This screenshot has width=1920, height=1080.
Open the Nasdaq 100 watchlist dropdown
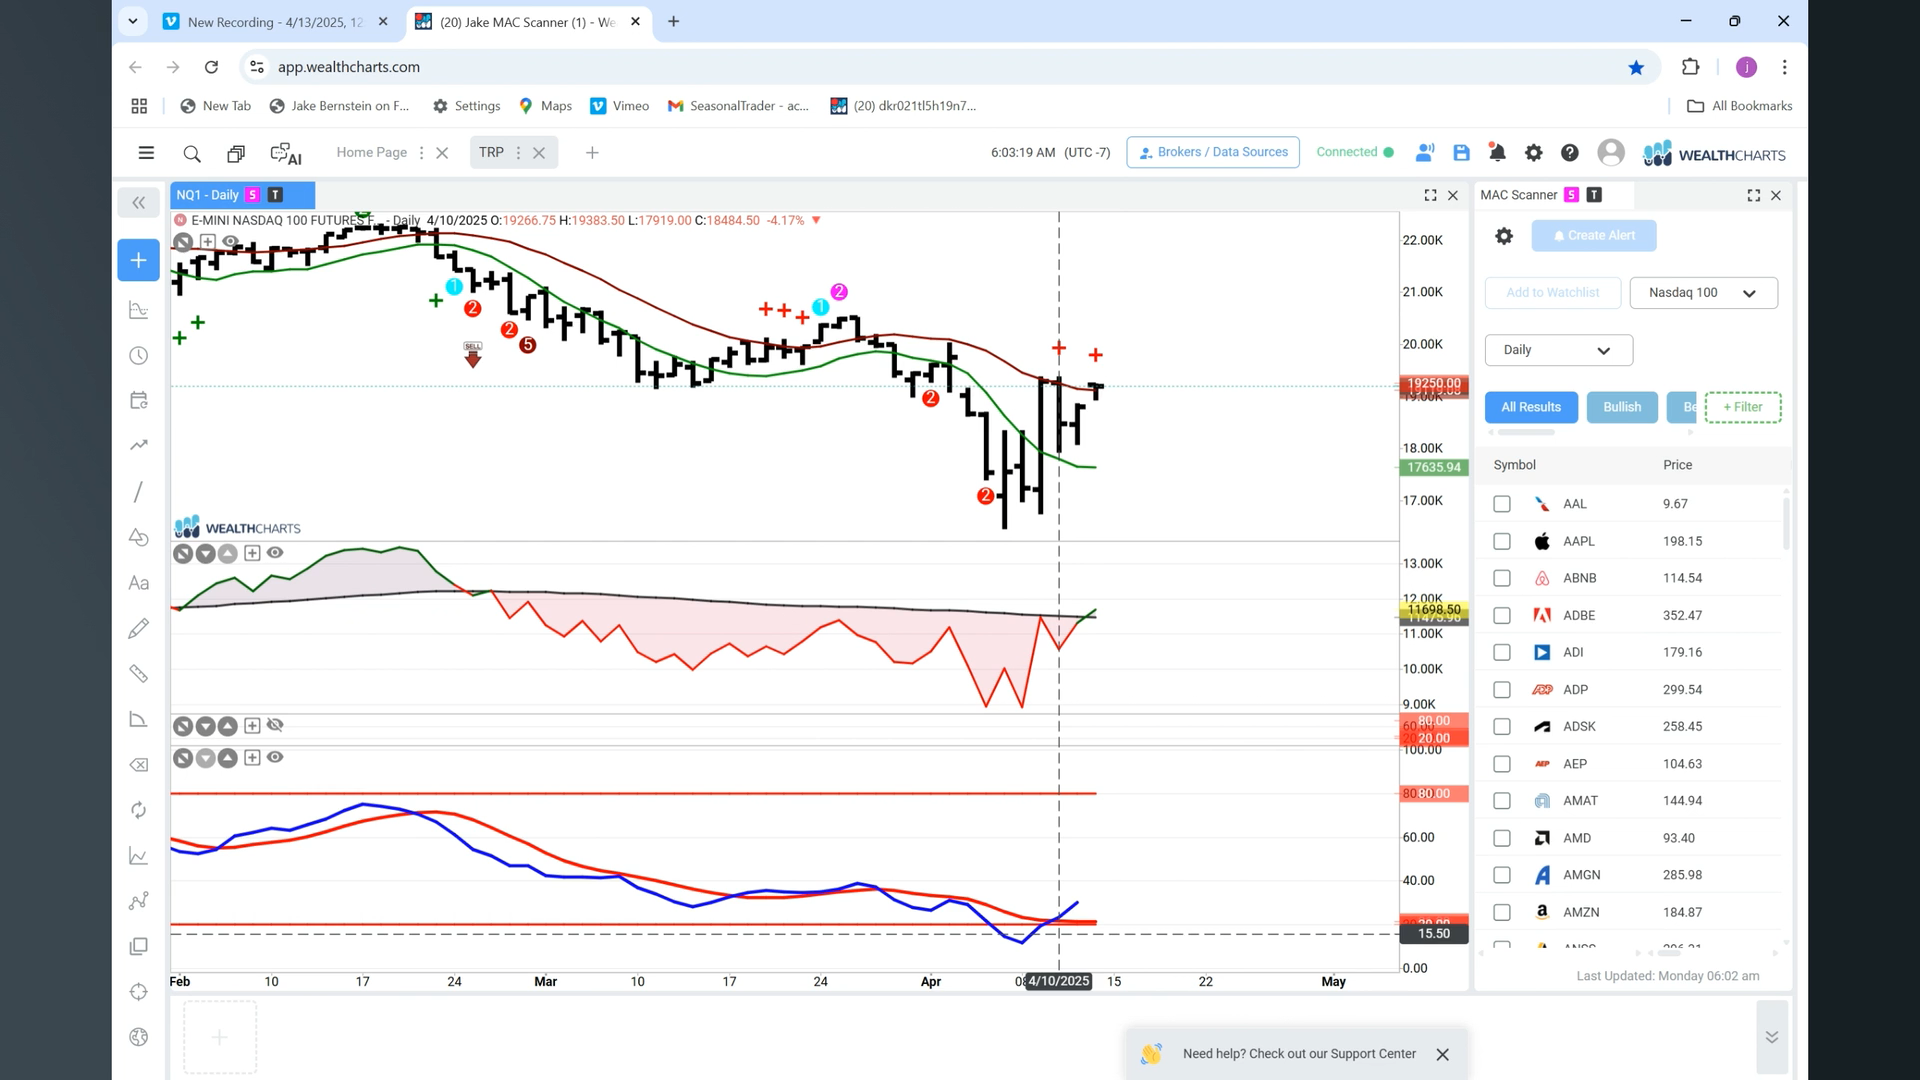[x=1703, y=293]
